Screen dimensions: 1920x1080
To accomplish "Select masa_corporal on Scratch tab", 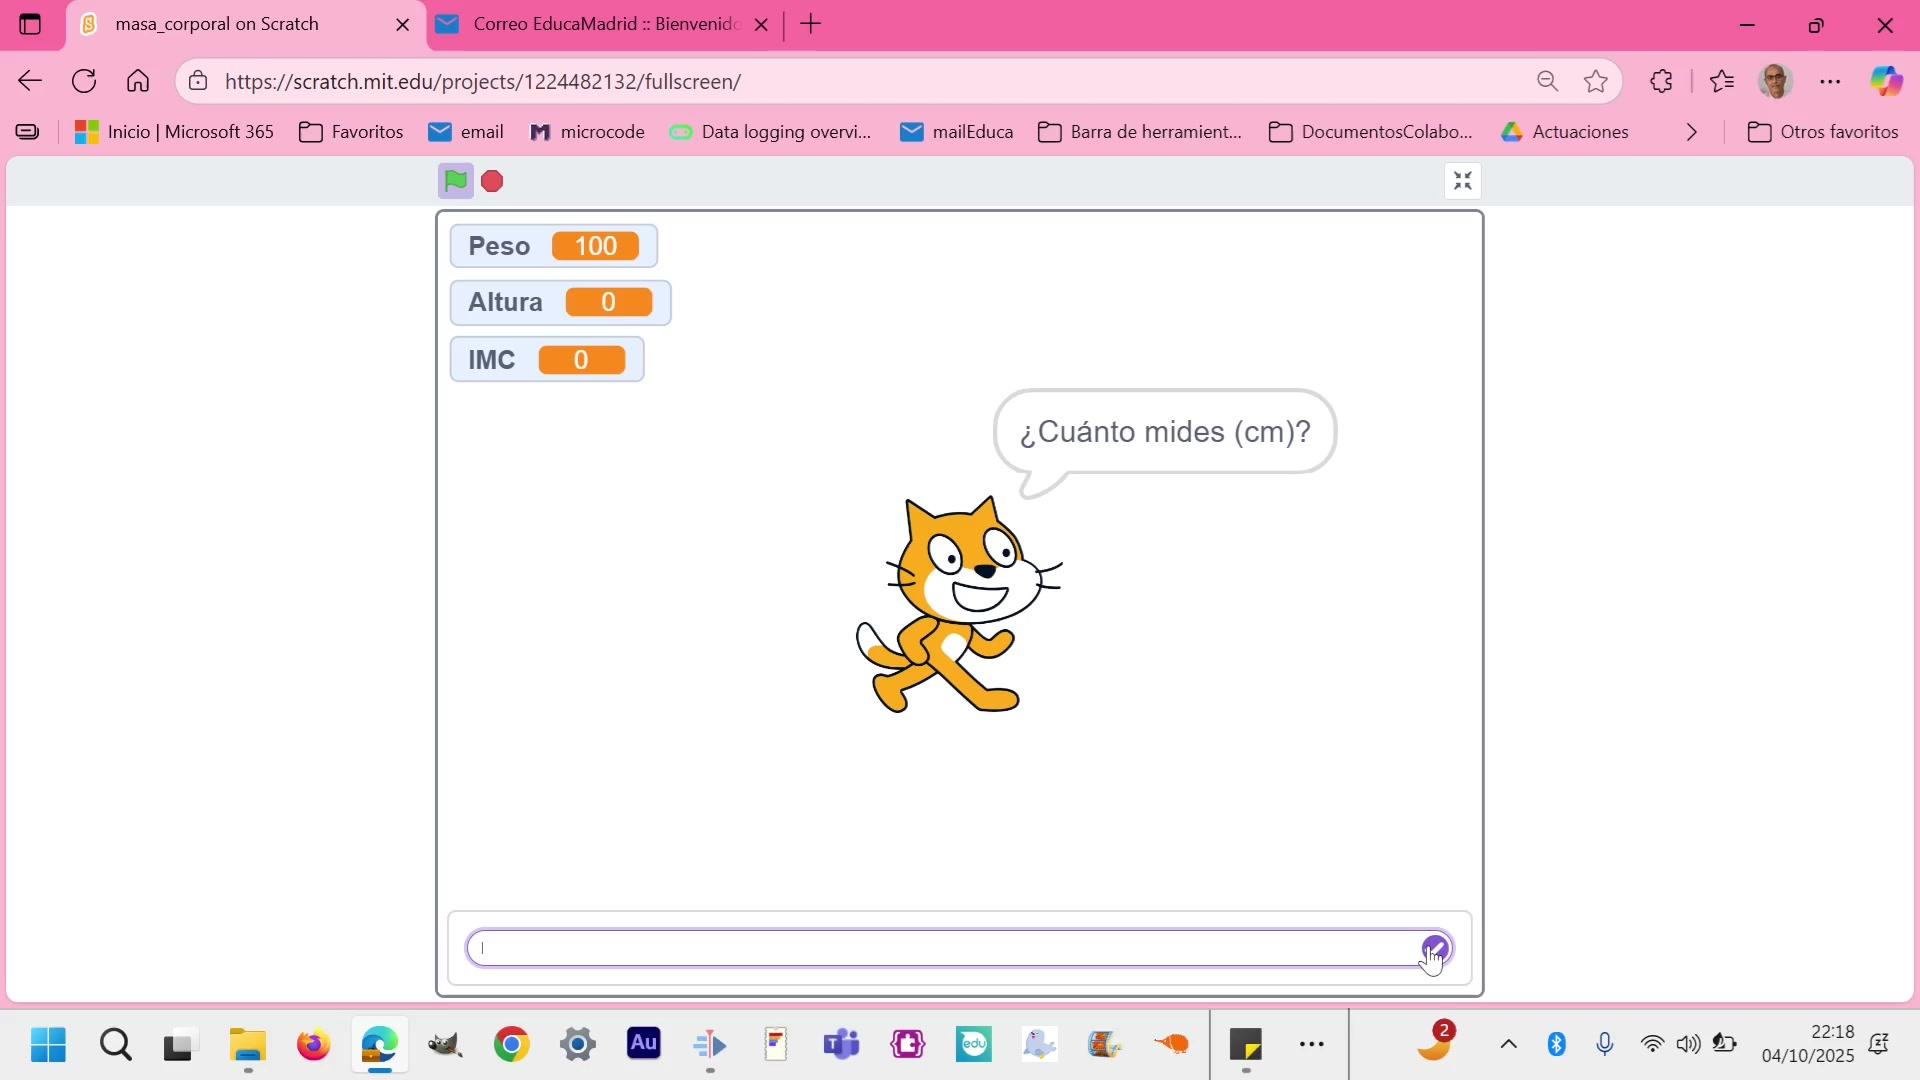I will [x=218, y=24].
